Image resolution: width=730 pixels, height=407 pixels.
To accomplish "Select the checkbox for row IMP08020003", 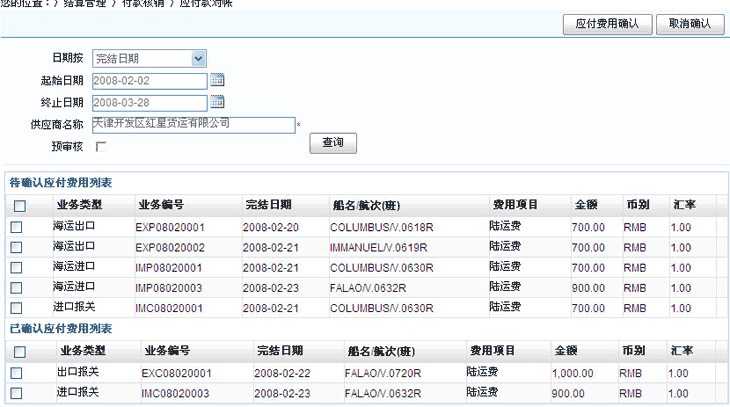I will tap(16, 288).
